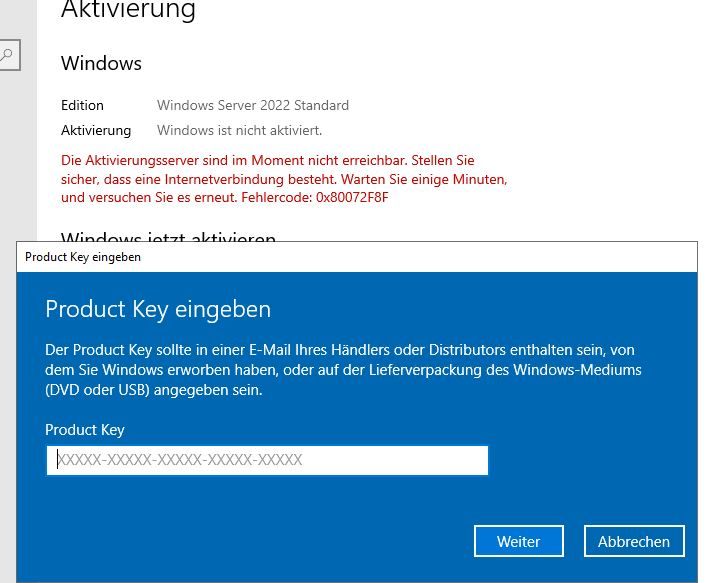The width and height of the screenshot is (719, 583).
Task: Open the search magnifier icon in sidebar
Action: [x=8, y=55]
